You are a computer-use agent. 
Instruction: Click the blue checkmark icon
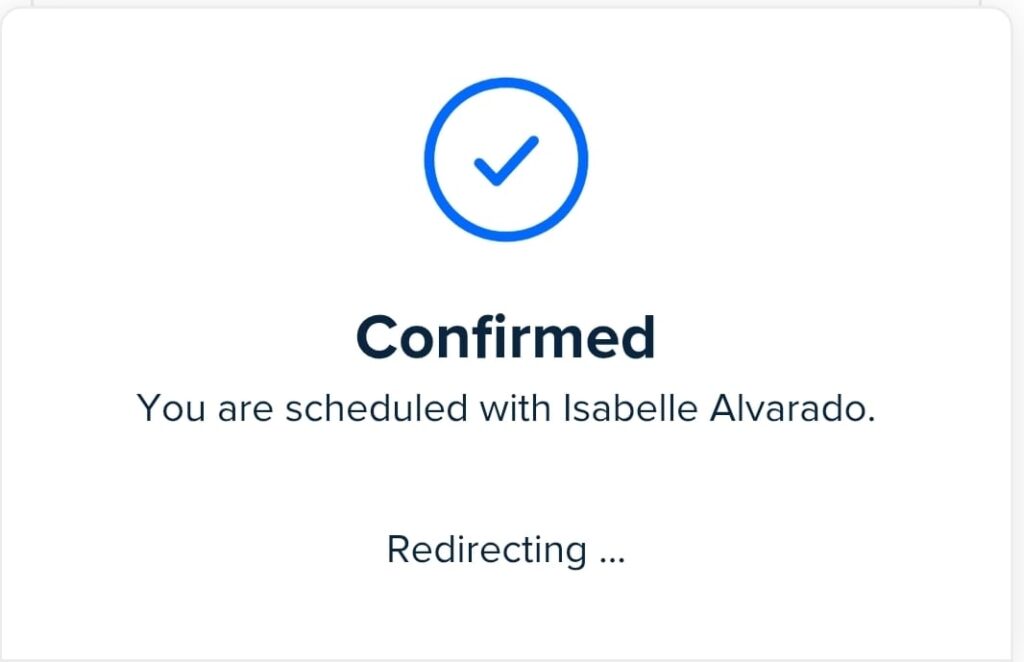pyautogui.click(x=506, y=160)
